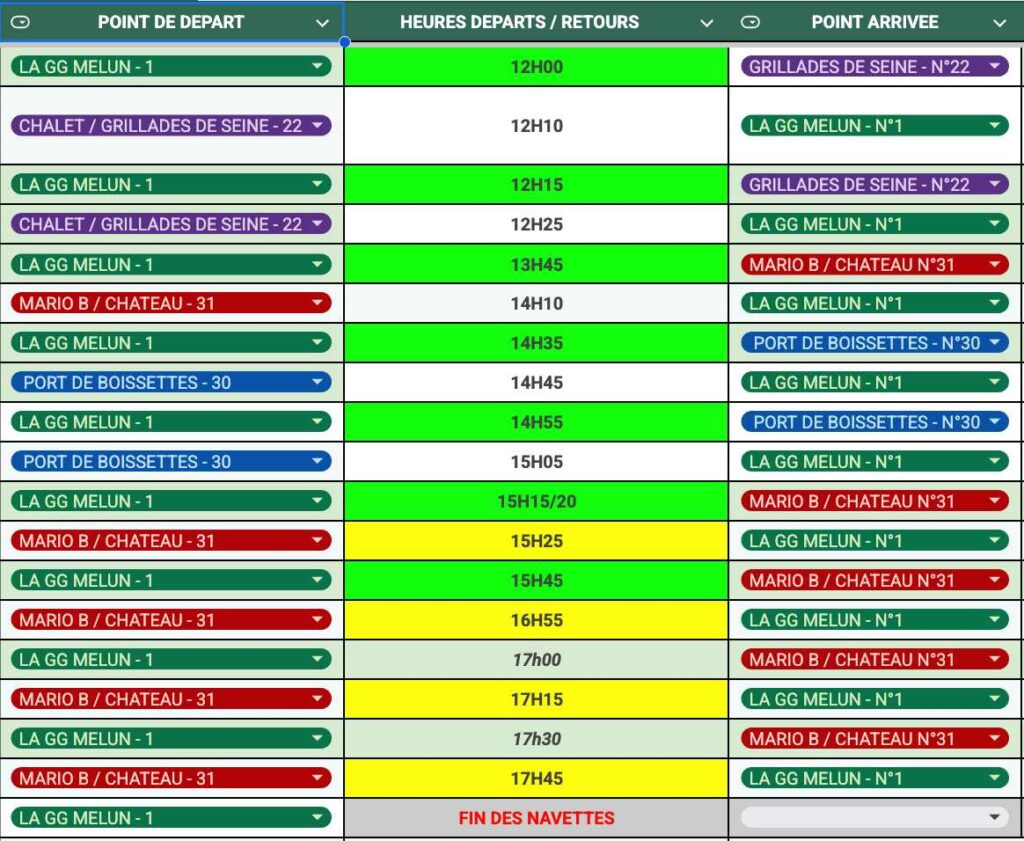This screenshot has height=841, width=1024.
Task: Click the column type icon beside POINT DE DEPART
Action: (20, 22)
